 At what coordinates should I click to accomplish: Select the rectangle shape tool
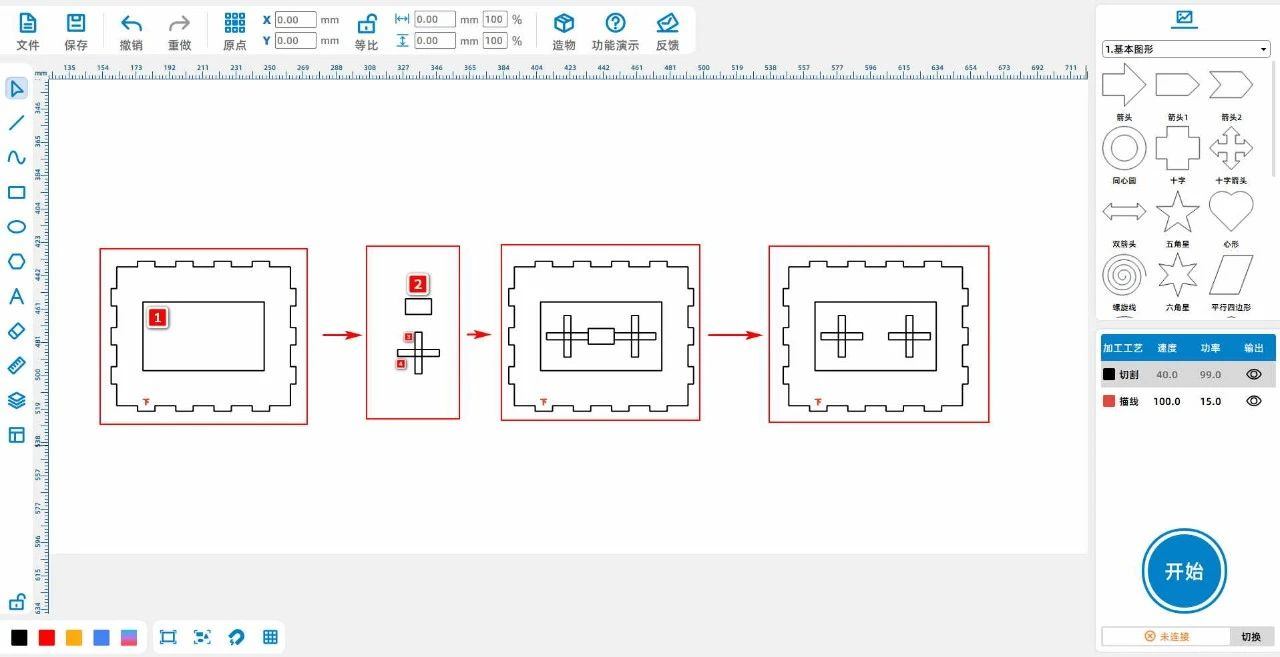click(x=16, y=192)
